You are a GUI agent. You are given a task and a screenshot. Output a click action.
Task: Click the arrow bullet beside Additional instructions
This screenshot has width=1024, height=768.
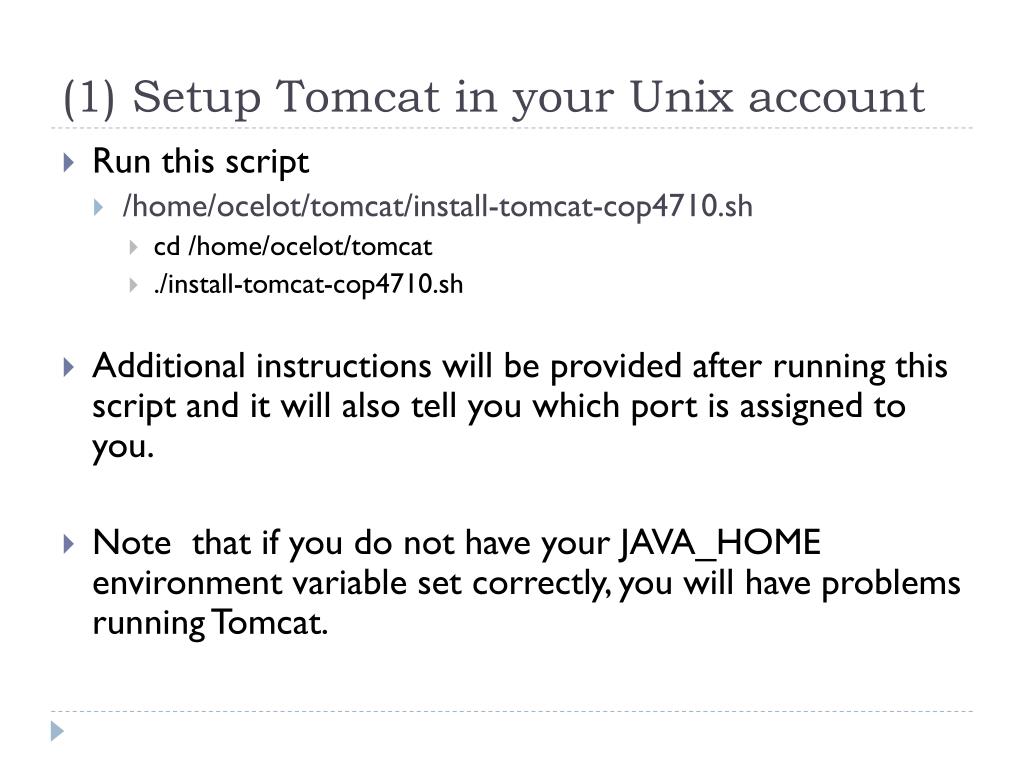click(x=69, y=367)
